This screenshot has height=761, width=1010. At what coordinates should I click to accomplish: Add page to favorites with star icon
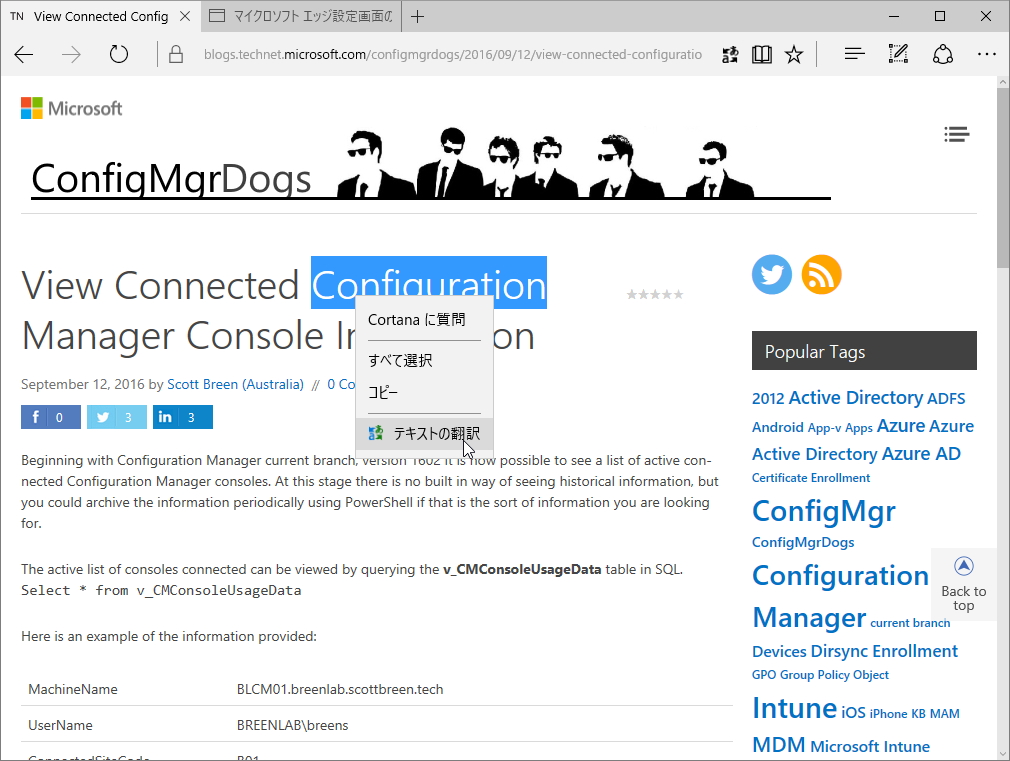(x=794, y=55)
